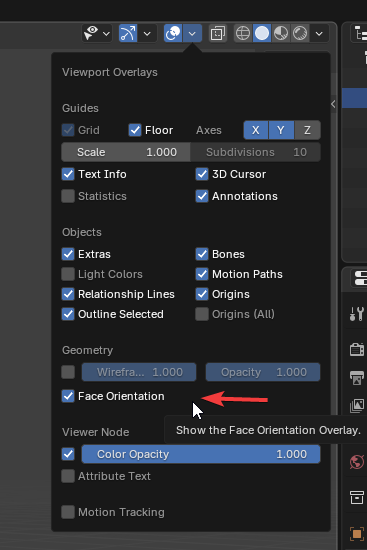Uncheck the Origins checkbox

tap(202, 294)
